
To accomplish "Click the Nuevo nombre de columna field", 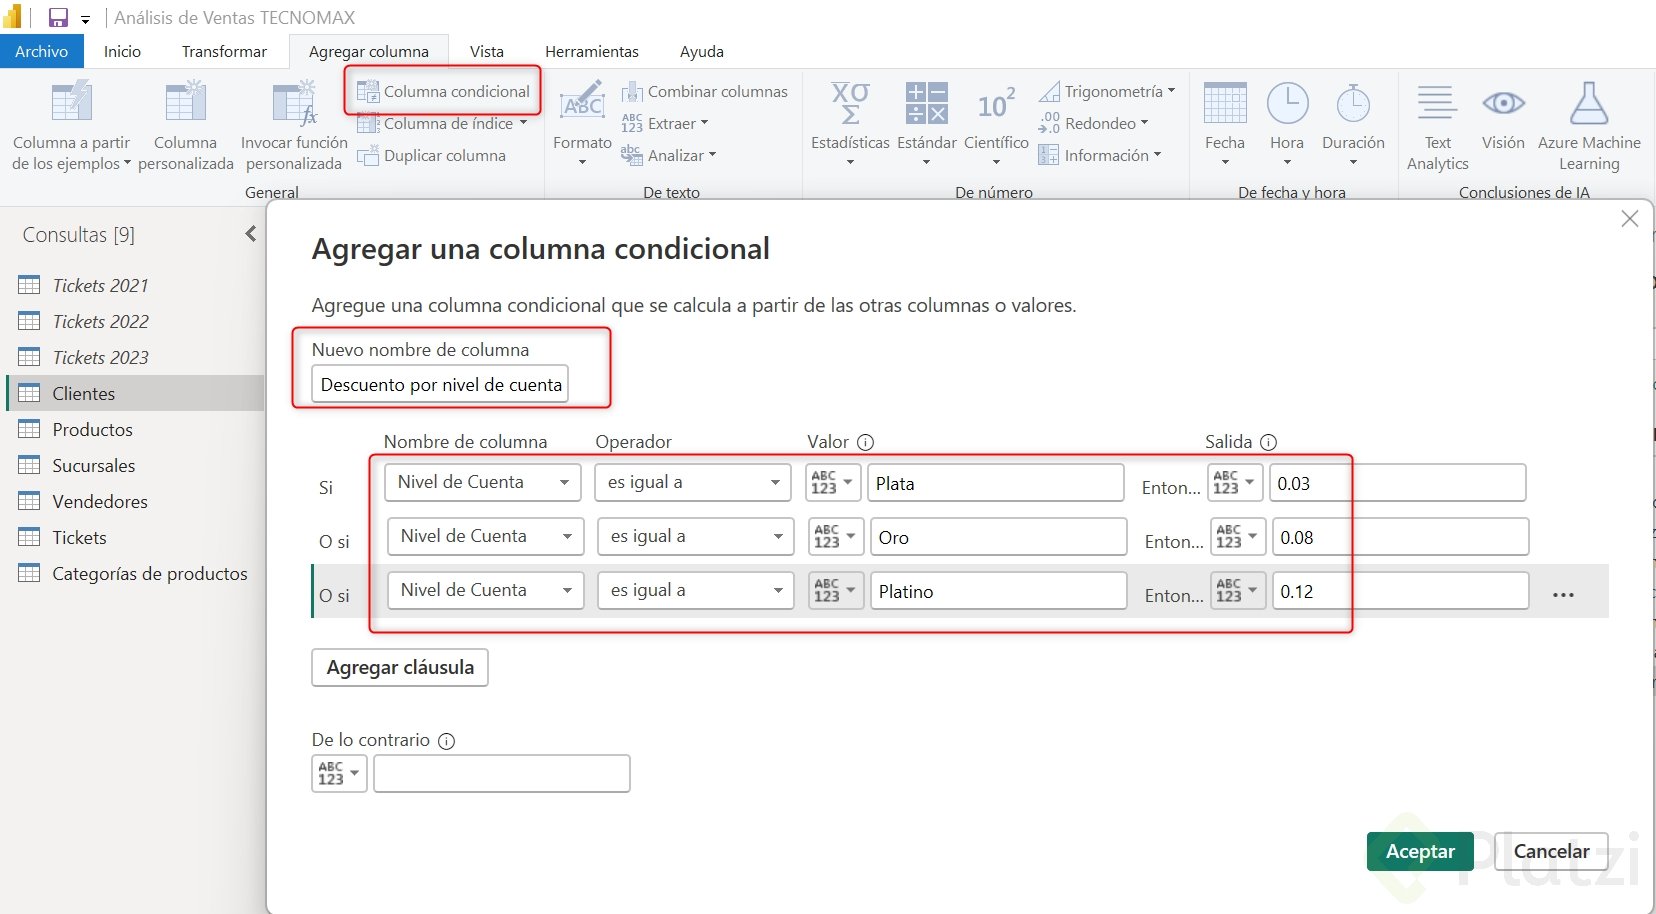I will pyautogui.click(x=440, y=384).
